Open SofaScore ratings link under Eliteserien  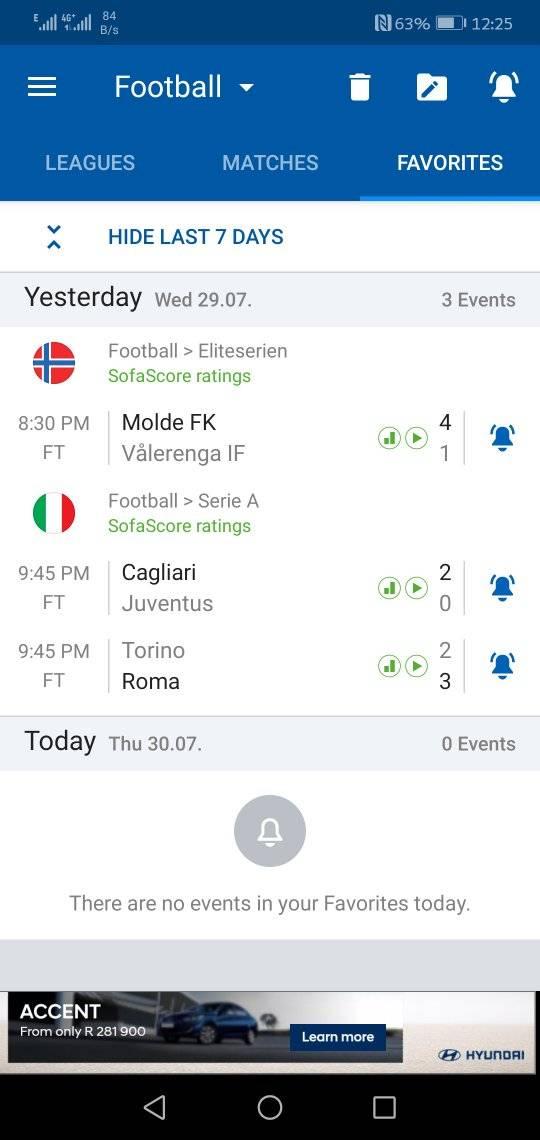coord(180,376)
